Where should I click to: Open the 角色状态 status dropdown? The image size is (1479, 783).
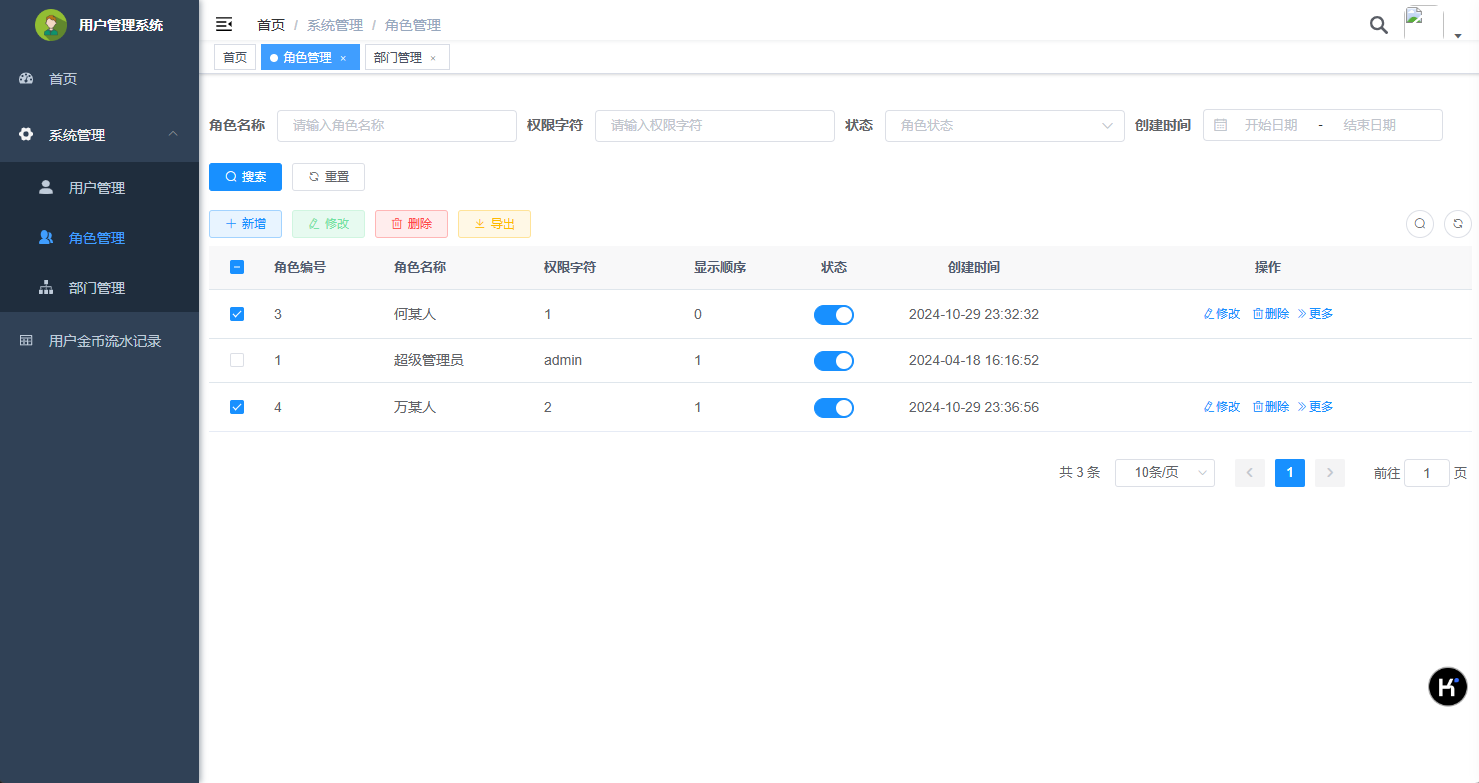(1004, 125)
